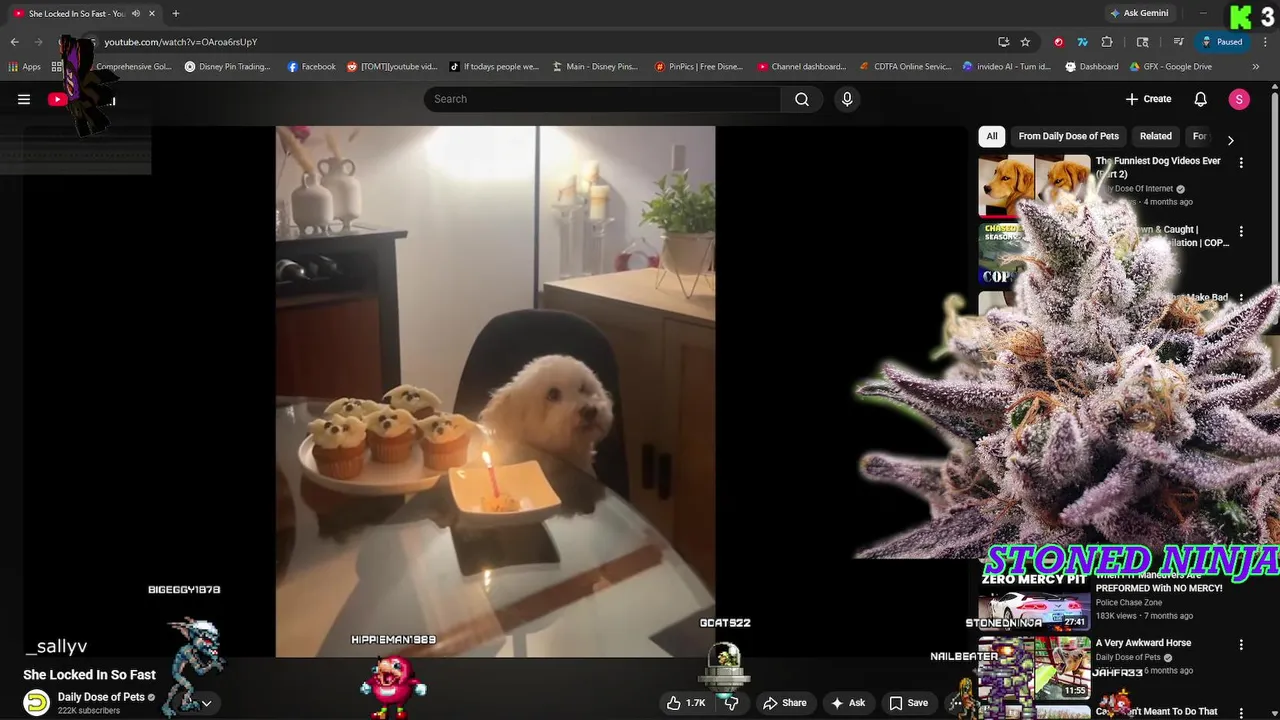The height and width of the screenshot is (720, 1280).
Task: Click the install/cast icon in address bar
Action: (x=1003, y=42)
